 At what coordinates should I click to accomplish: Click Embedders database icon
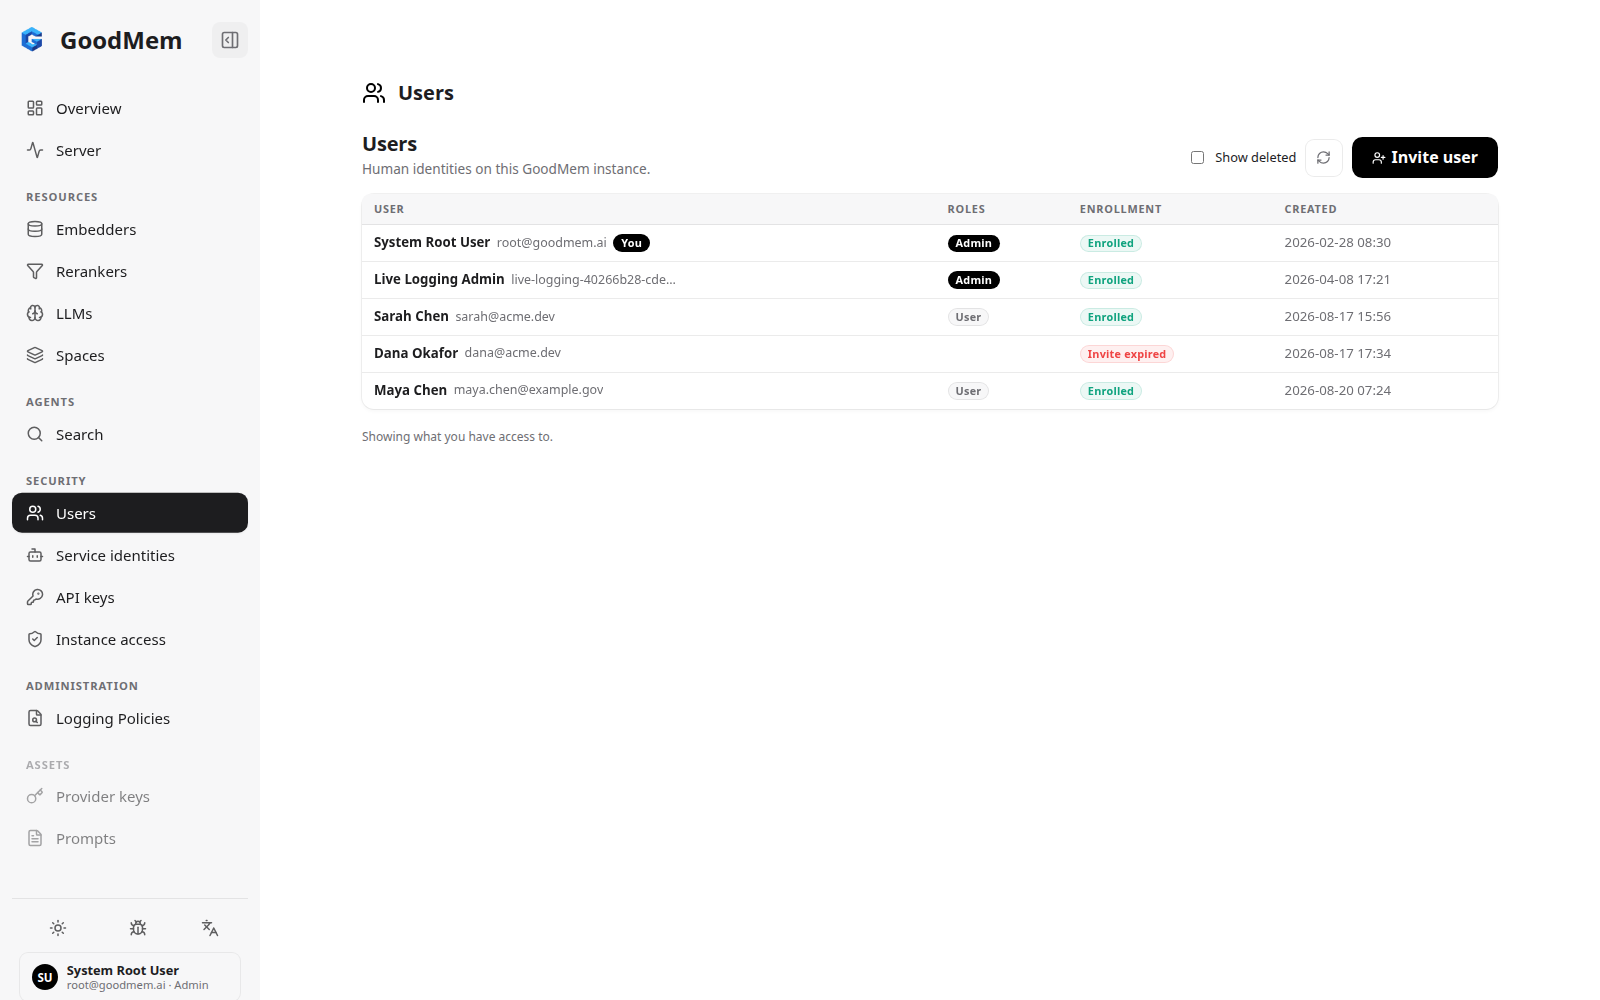(x=35, y=229)
